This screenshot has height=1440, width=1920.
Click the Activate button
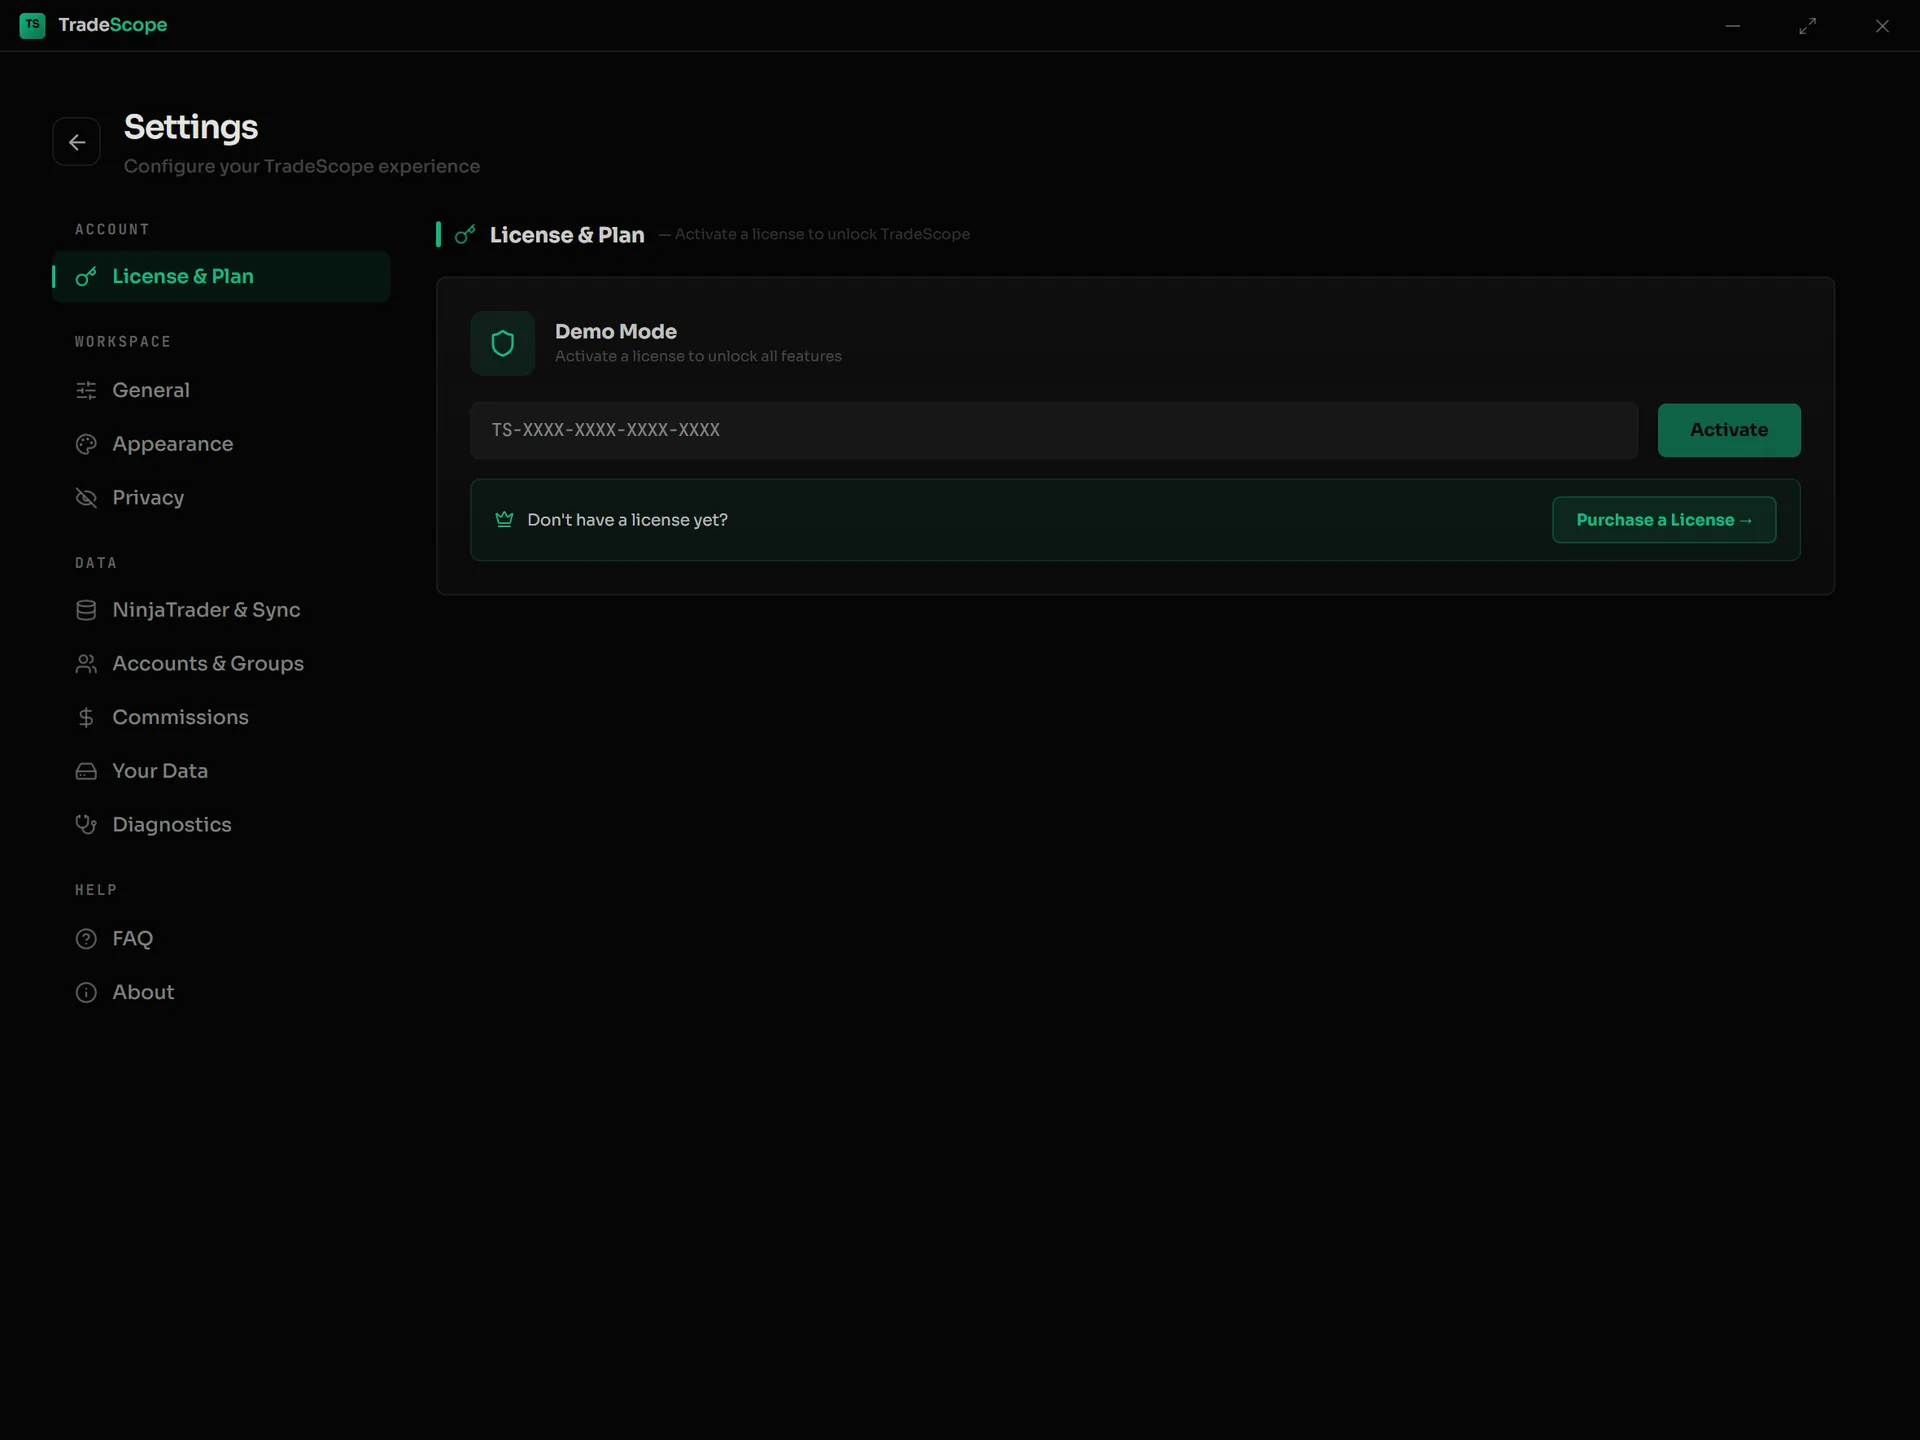pyautogui.click(x=1729, y=430)
